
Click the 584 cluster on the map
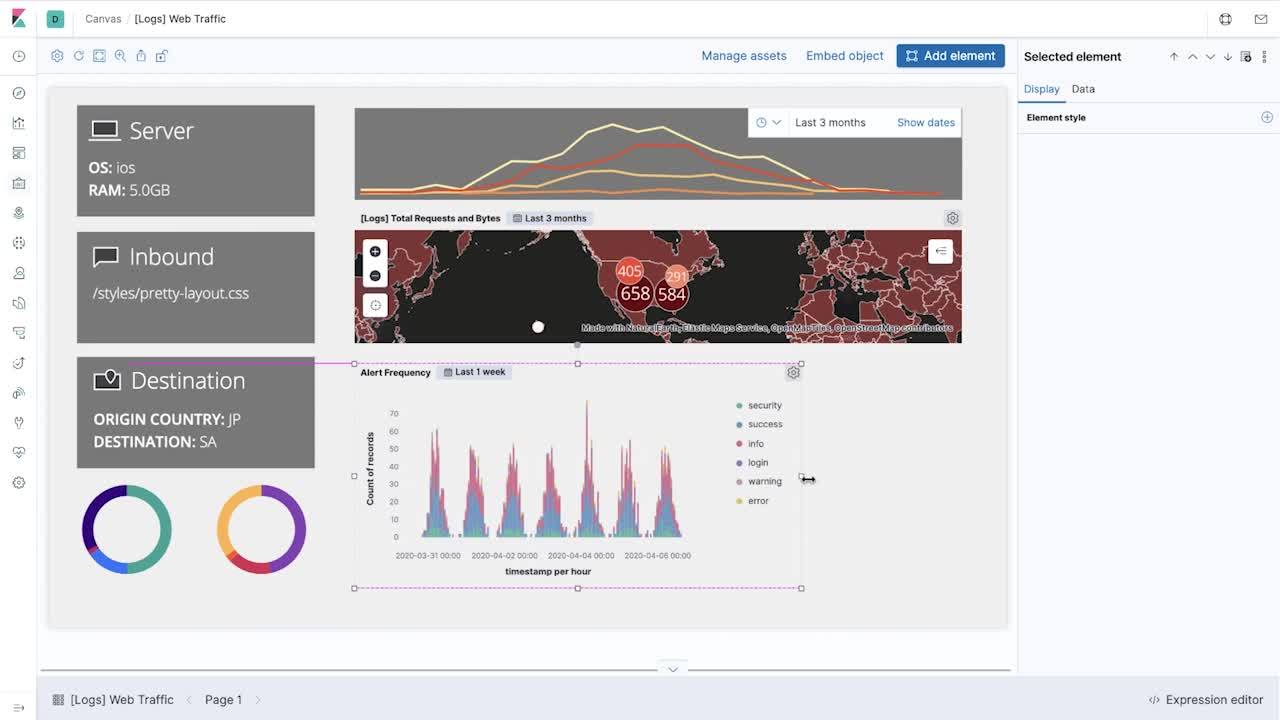672,294
